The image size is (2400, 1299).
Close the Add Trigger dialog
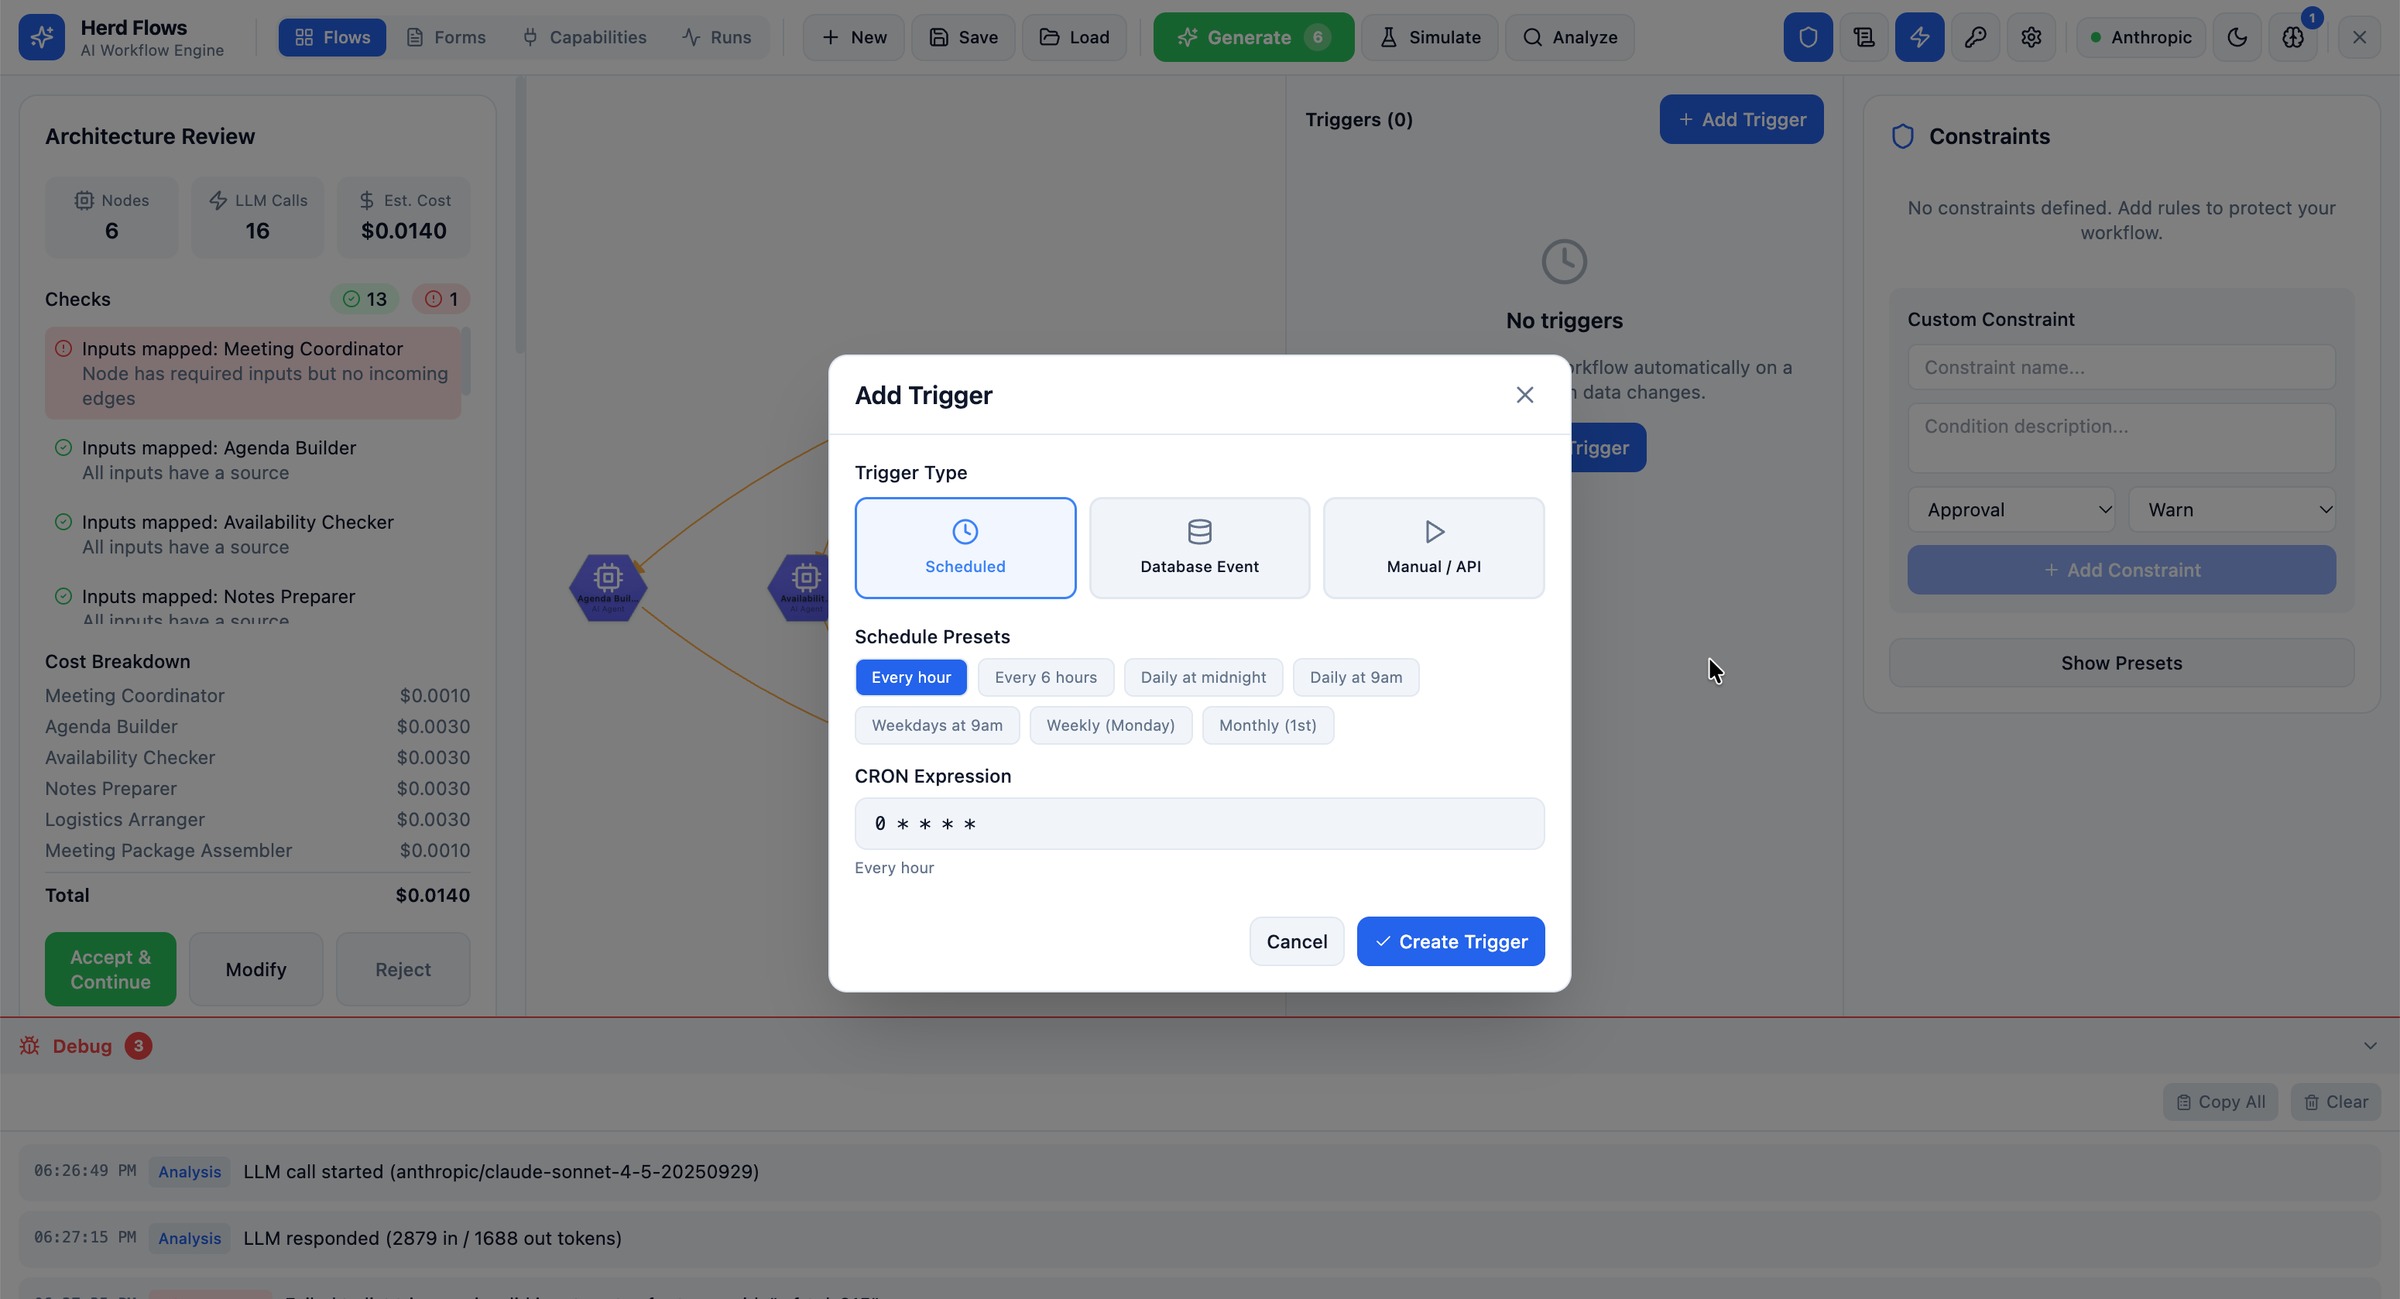click(x=1524, y=395)
